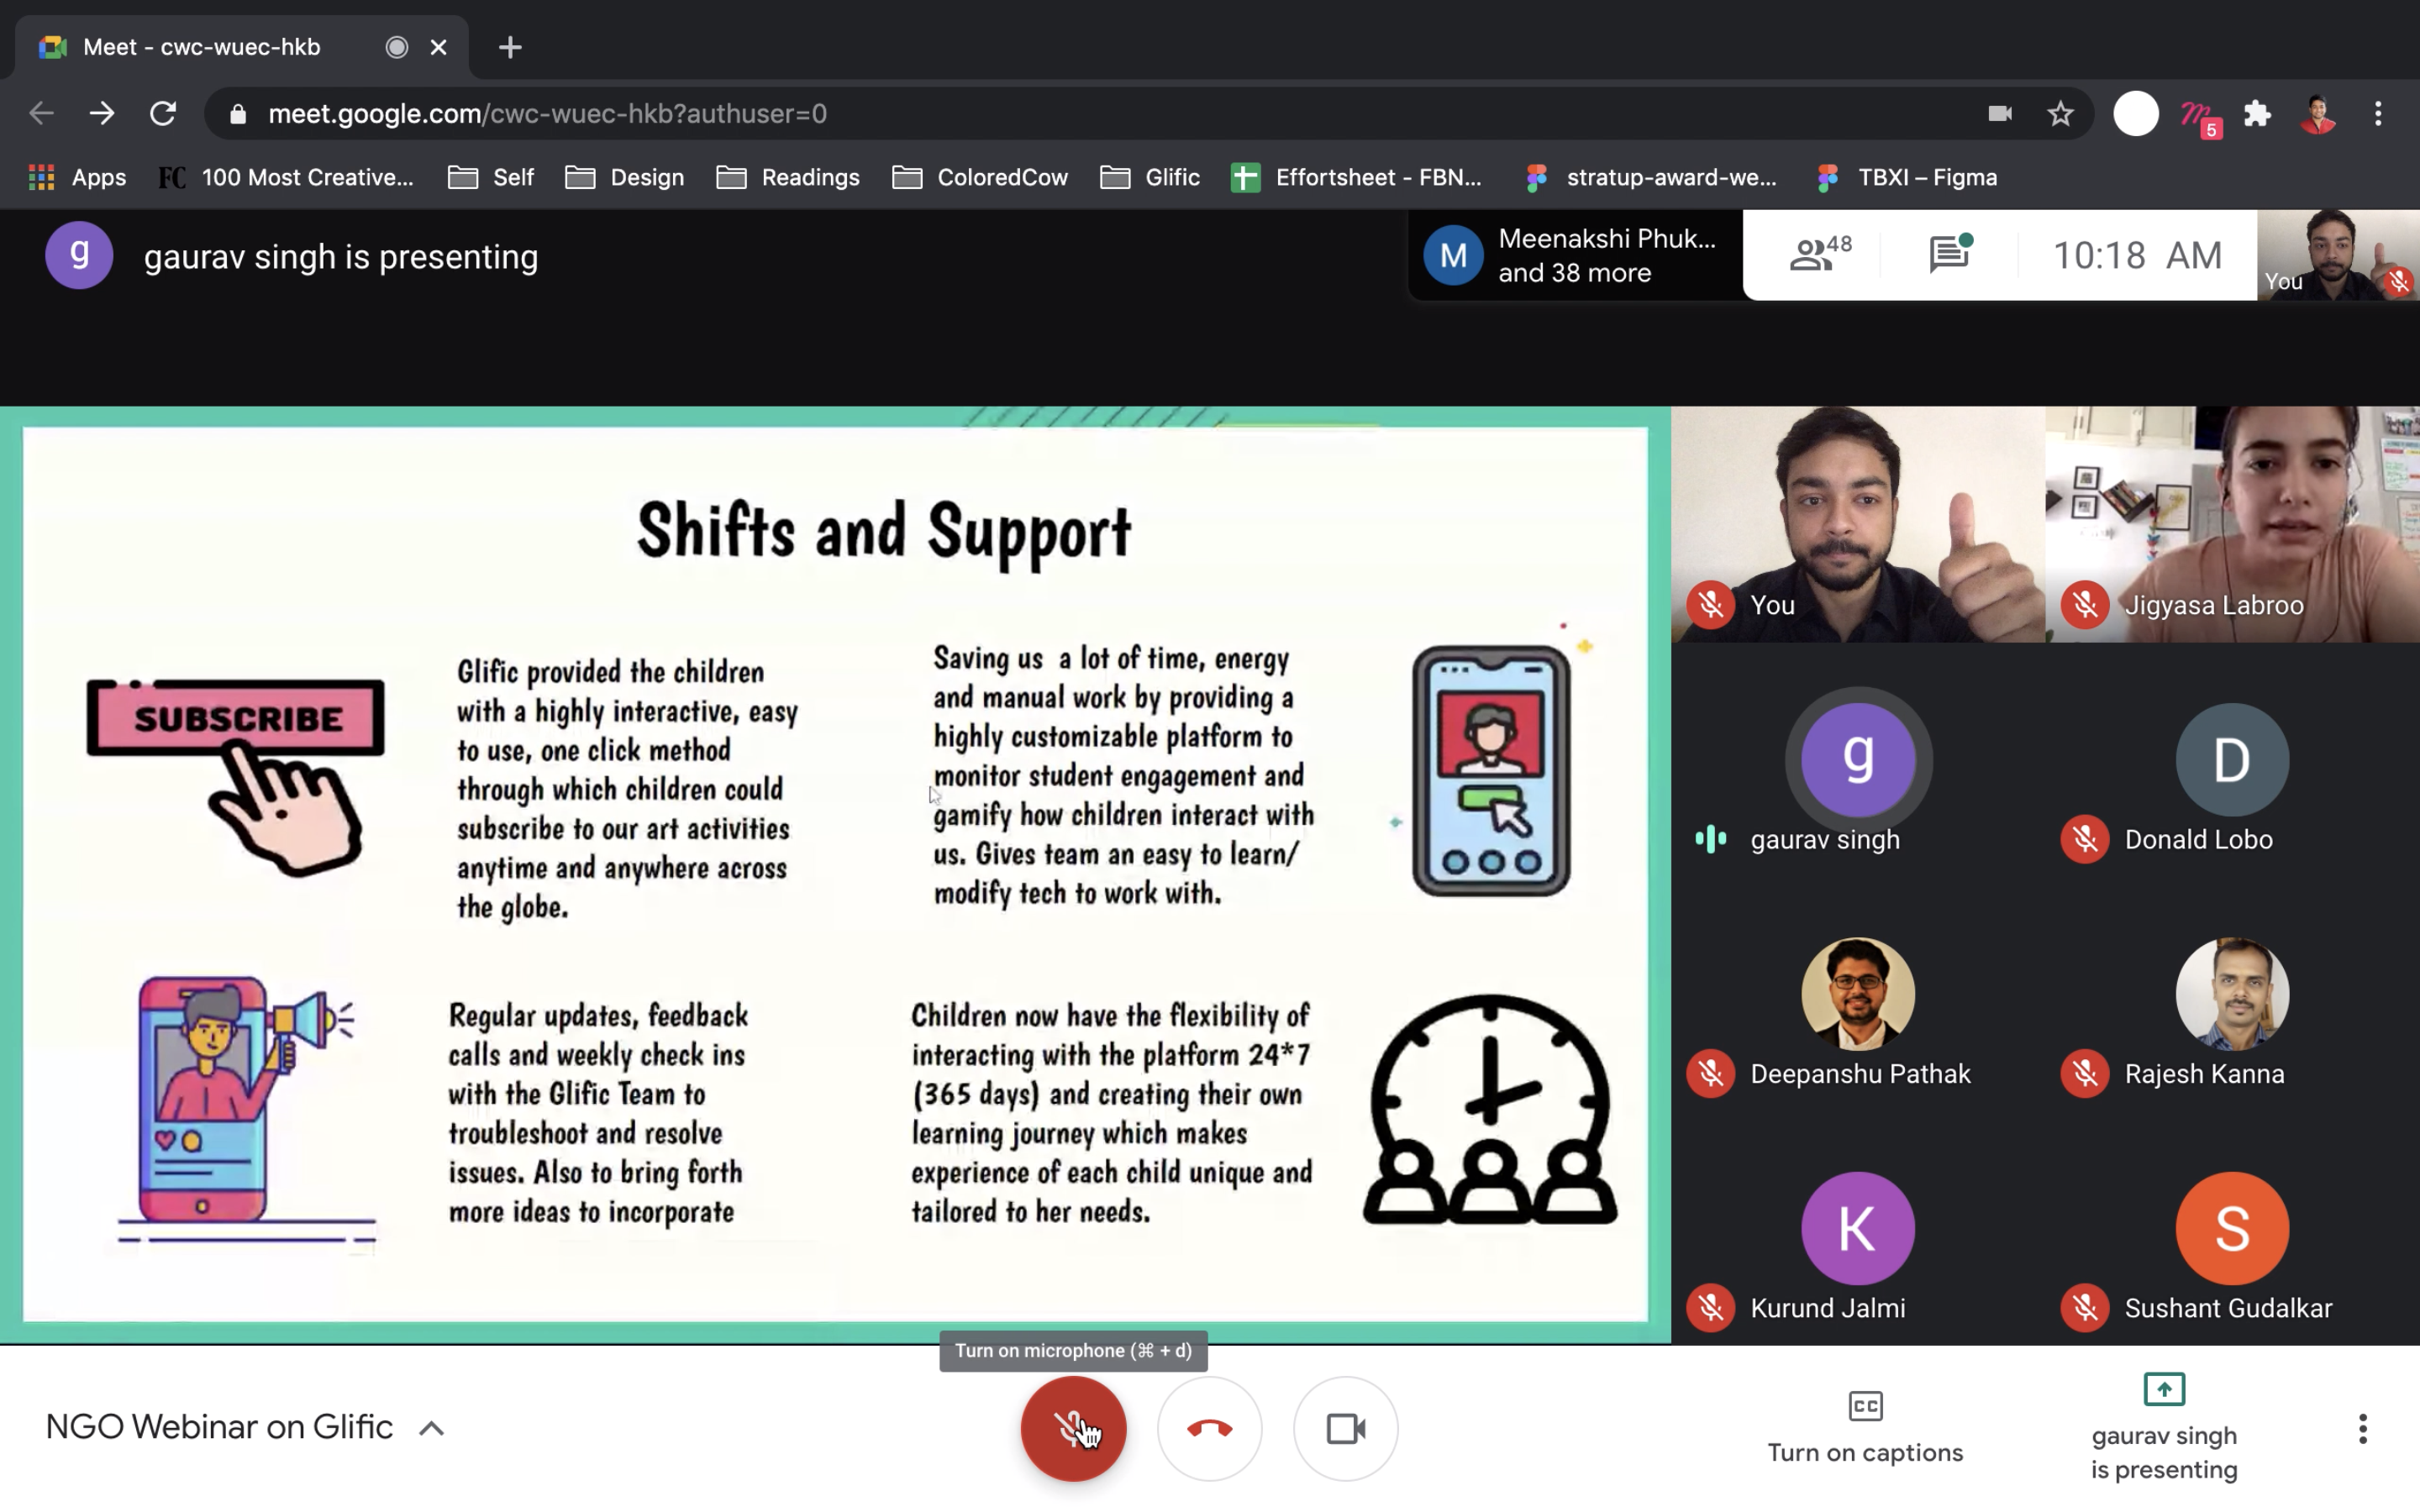Open the chat messages panel
The height and width of the screenshot is (1512, 2420).
click(x=1949, y=254)
